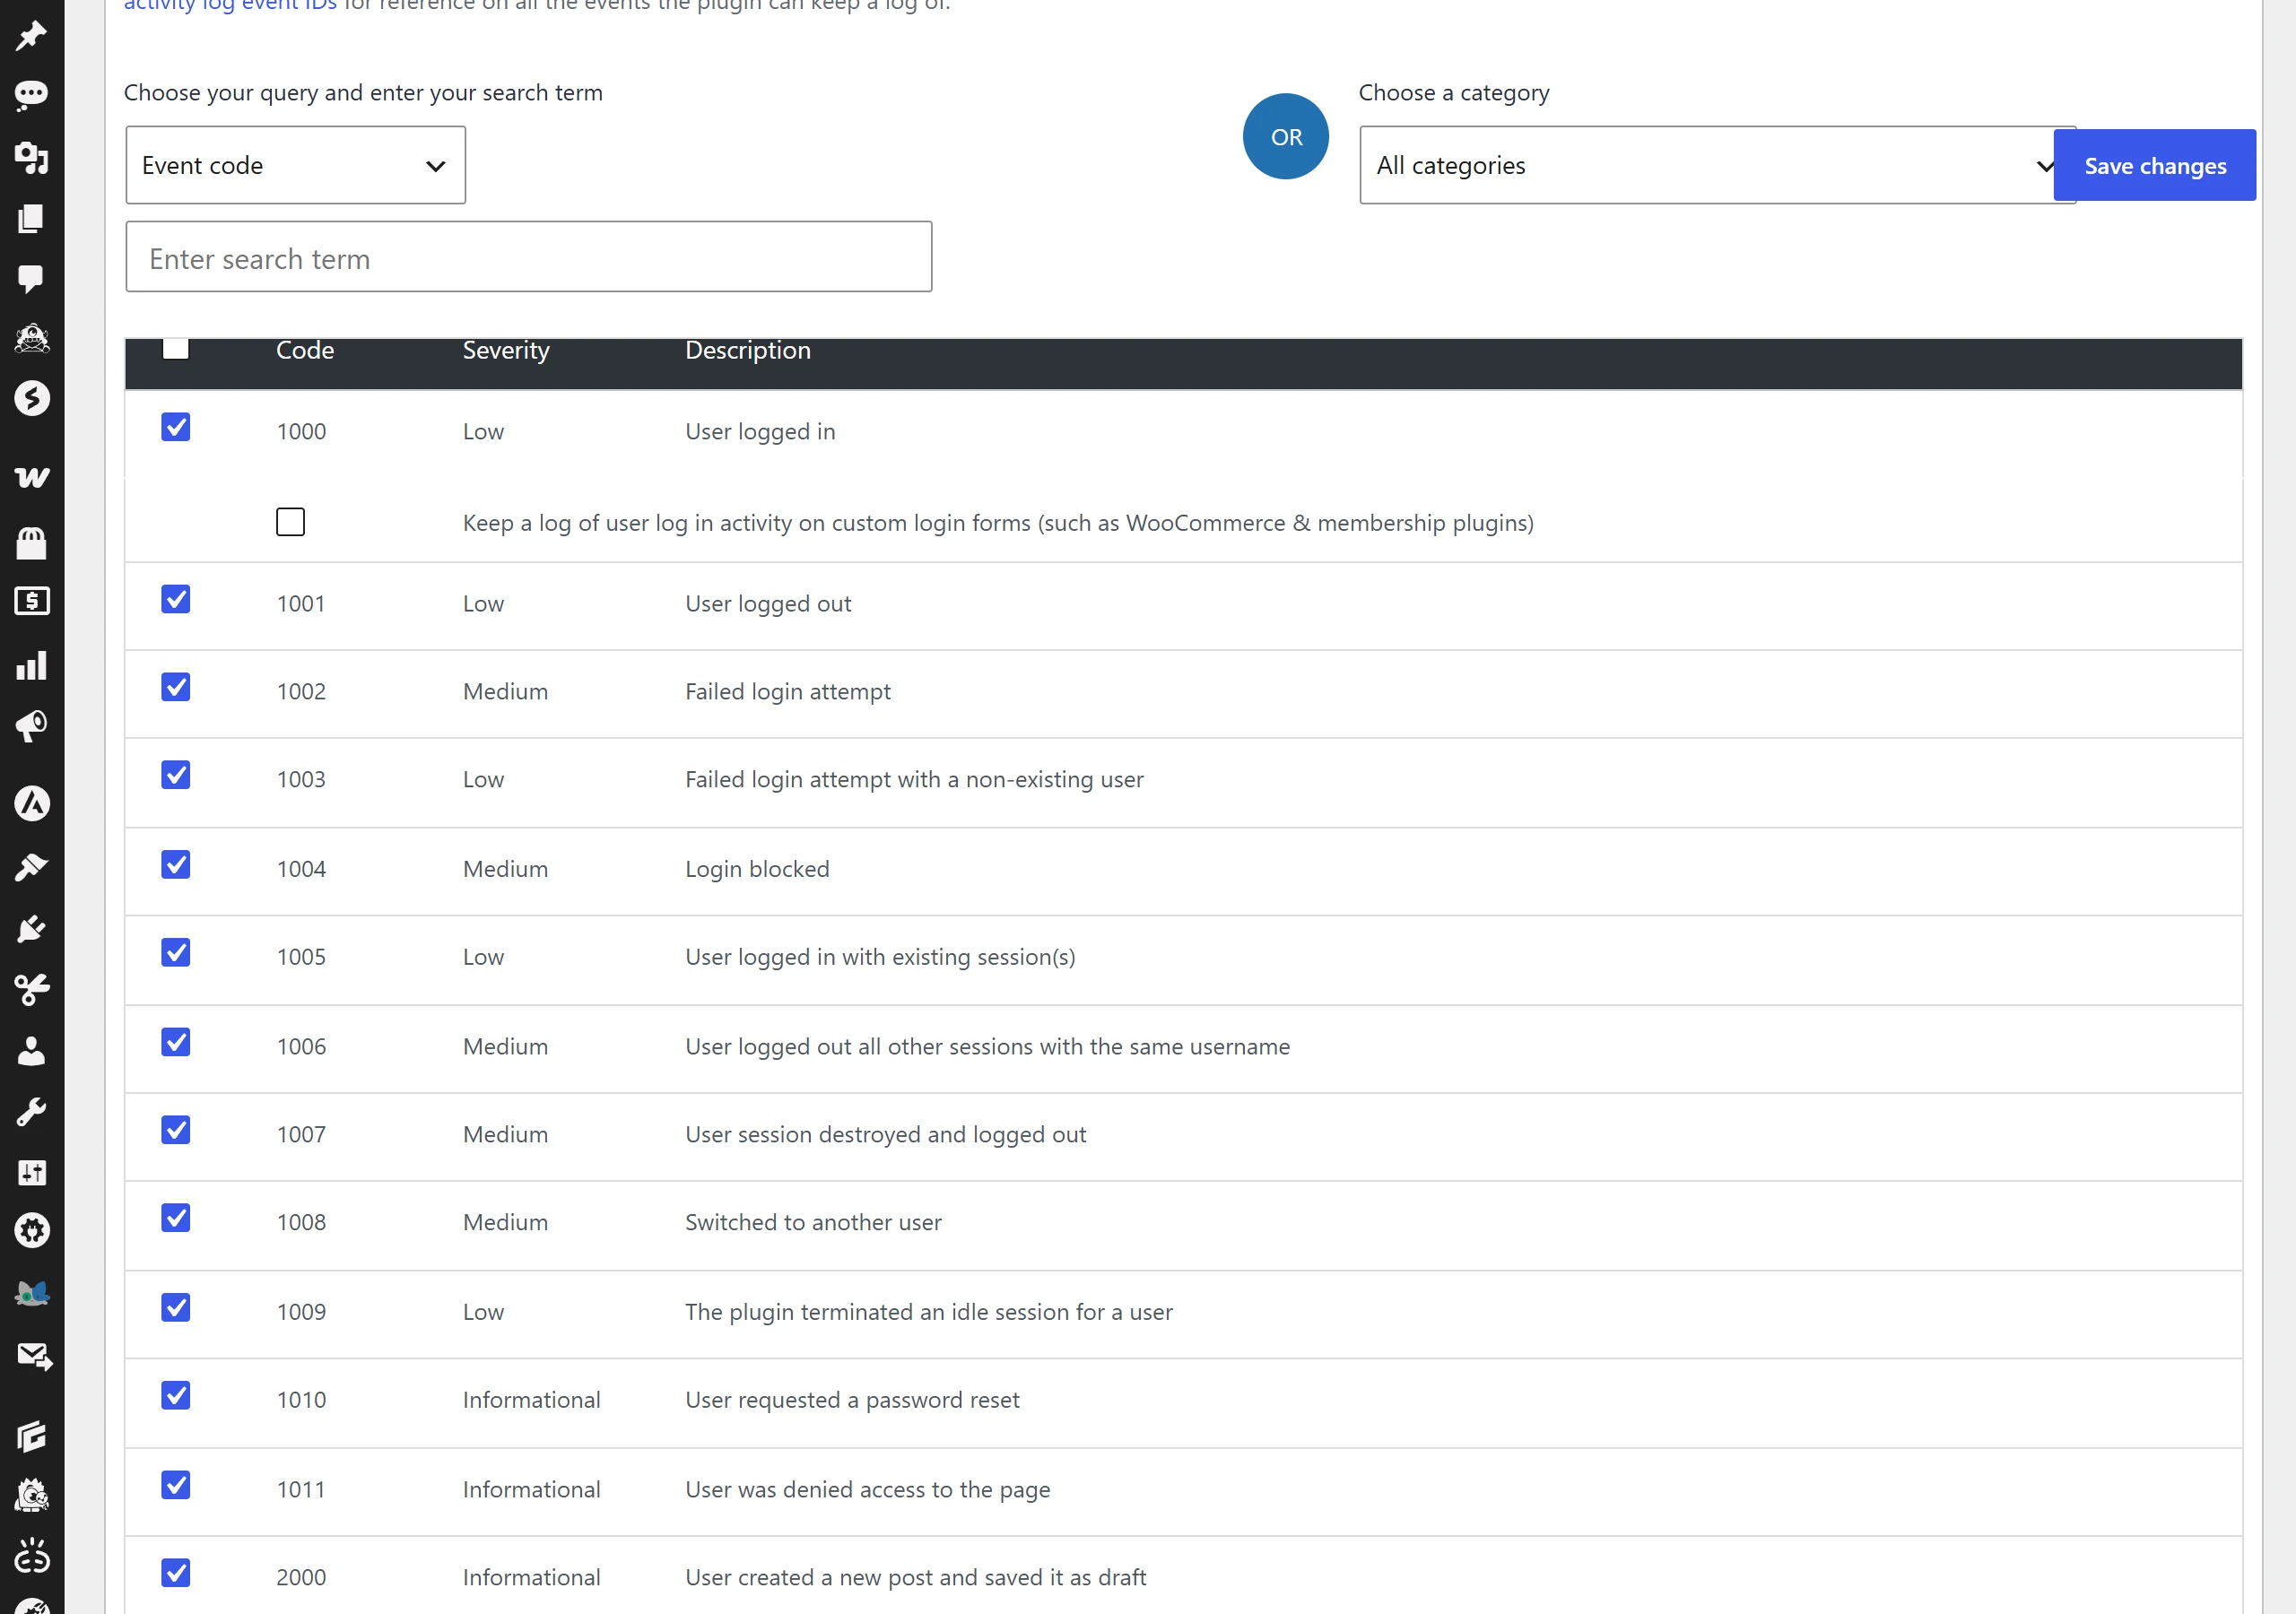The image size is (2296, 1614).
Task: Click 'User session destroyed and logged out' text
Action: tap(885, 1134)
